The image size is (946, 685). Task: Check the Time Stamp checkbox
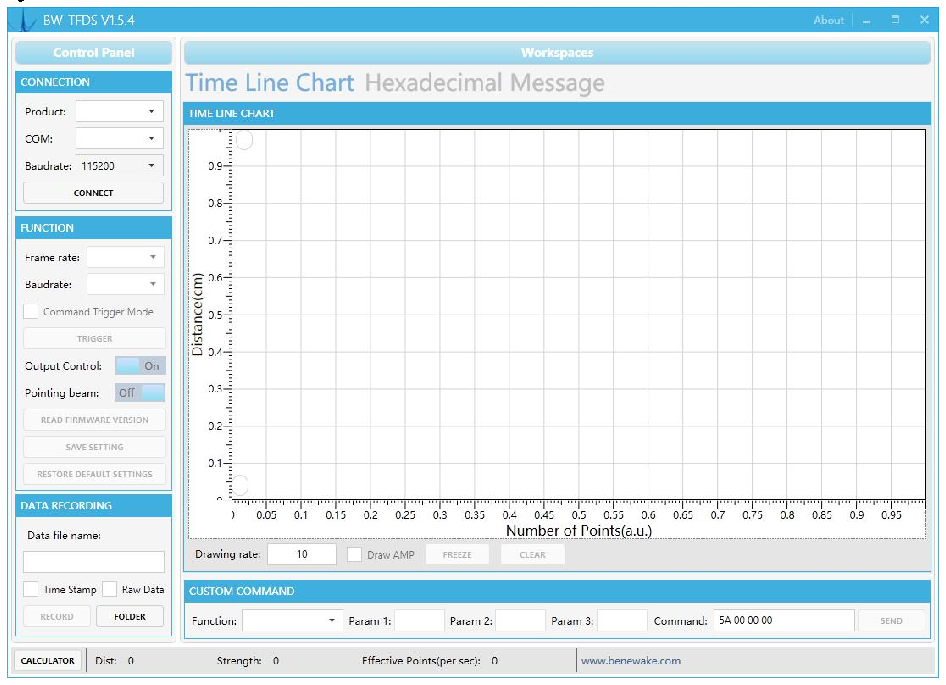31,589
